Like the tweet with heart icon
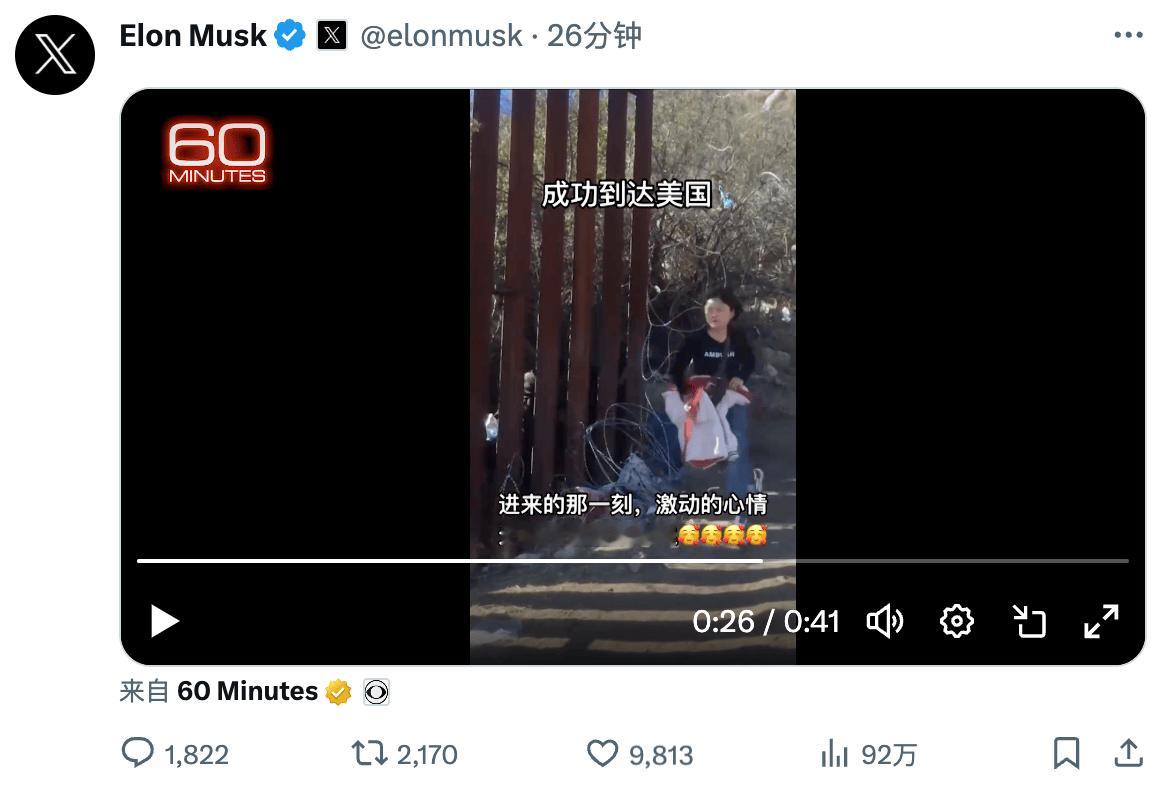 point(602,753)
